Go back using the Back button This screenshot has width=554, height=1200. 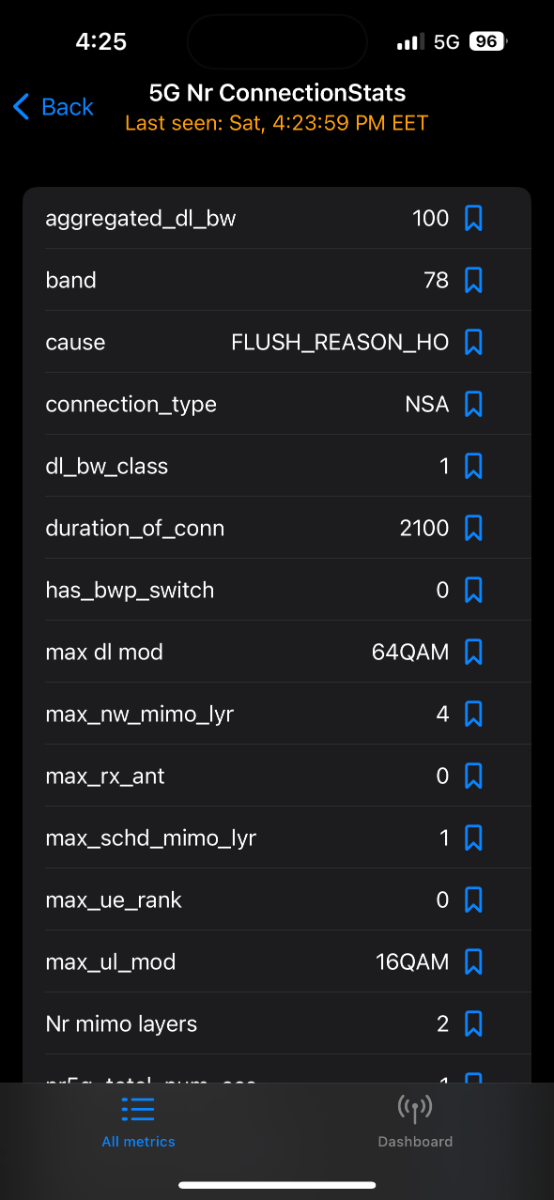point(53,107)
